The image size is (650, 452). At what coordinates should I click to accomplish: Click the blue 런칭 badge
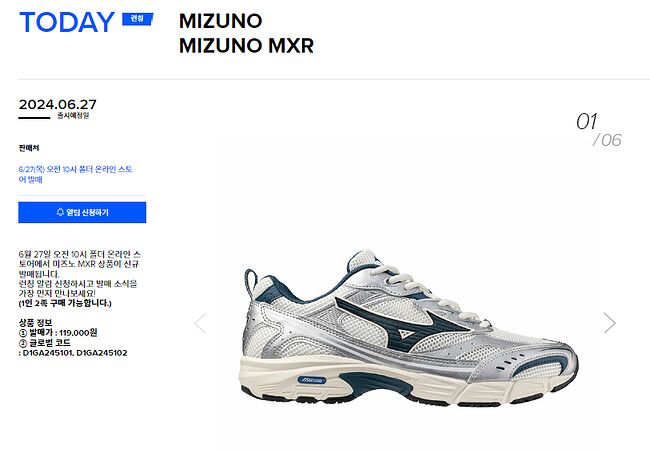[137, 19]
